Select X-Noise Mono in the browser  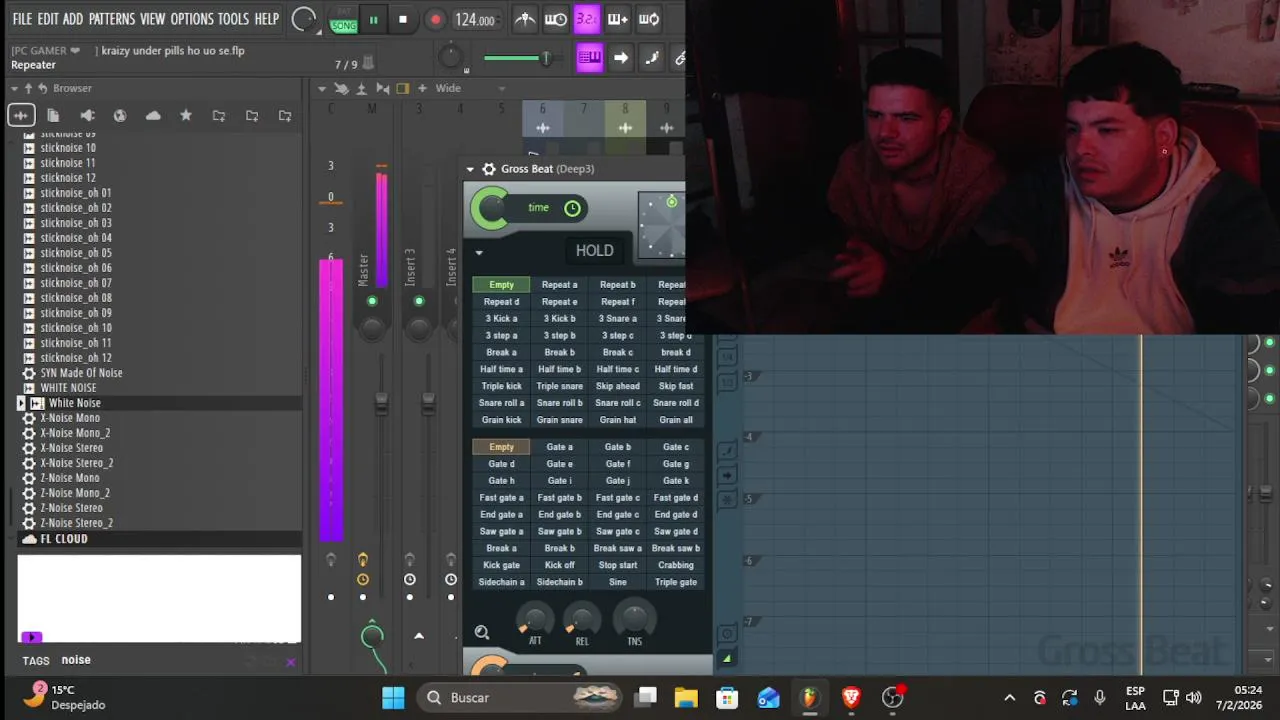[x=70, y=418]
